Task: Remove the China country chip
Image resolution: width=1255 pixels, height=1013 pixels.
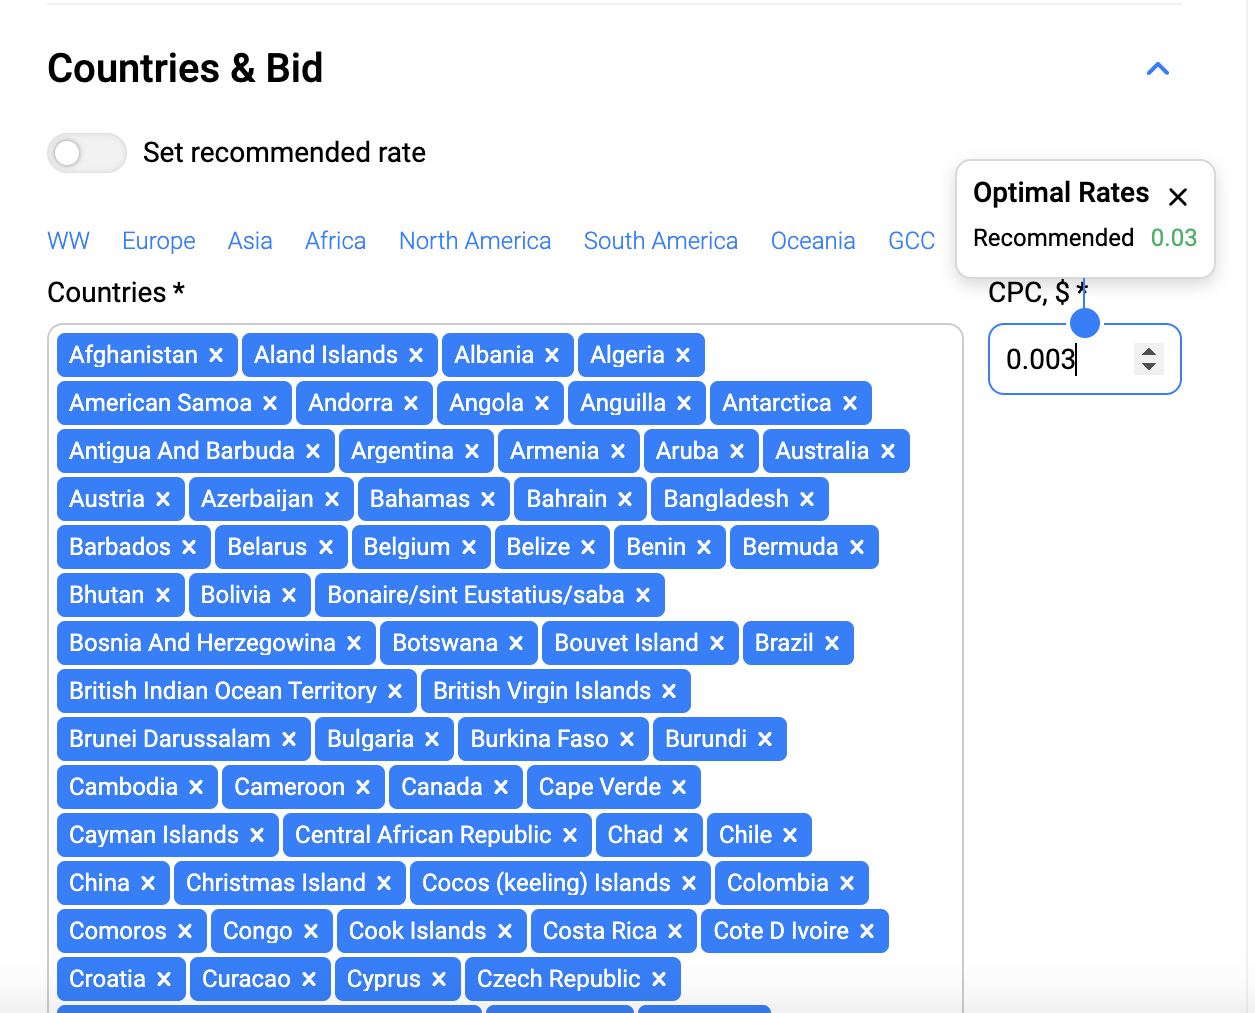Action: (x=148, y=883)
